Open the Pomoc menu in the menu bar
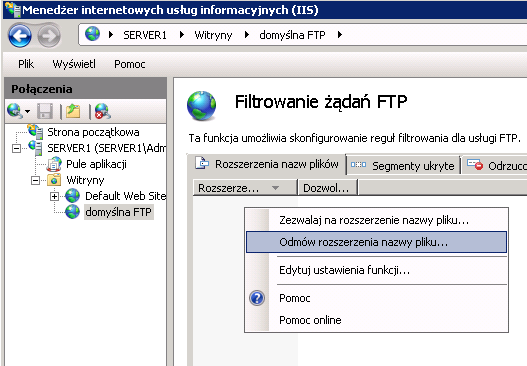The height and width of the screenshot is (366, 527). click(130, 64)
